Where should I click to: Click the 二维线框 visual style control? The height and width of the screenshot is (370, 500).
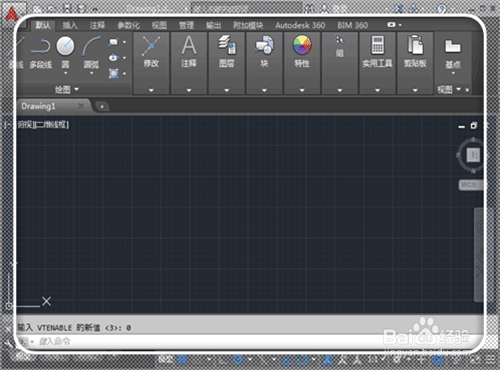[51, 125]
